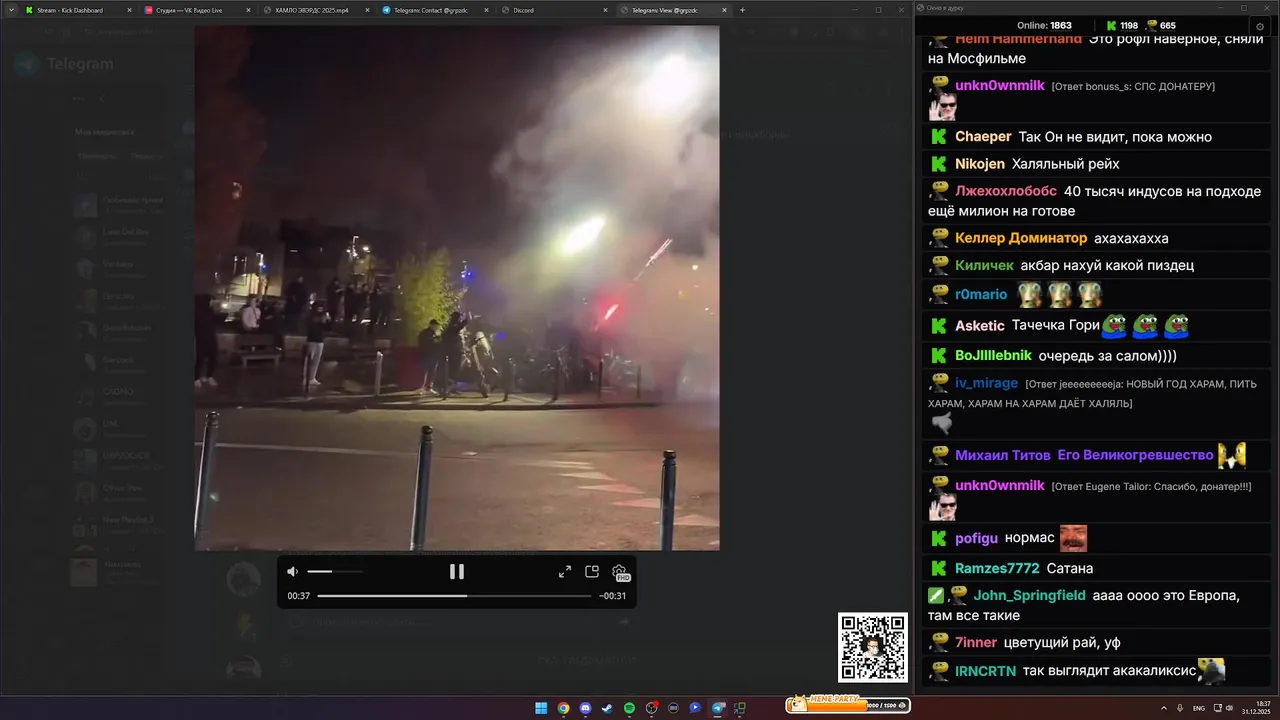Click the -00:31 remaining time label
The image size is (1280, 720).
coord(613,596)
